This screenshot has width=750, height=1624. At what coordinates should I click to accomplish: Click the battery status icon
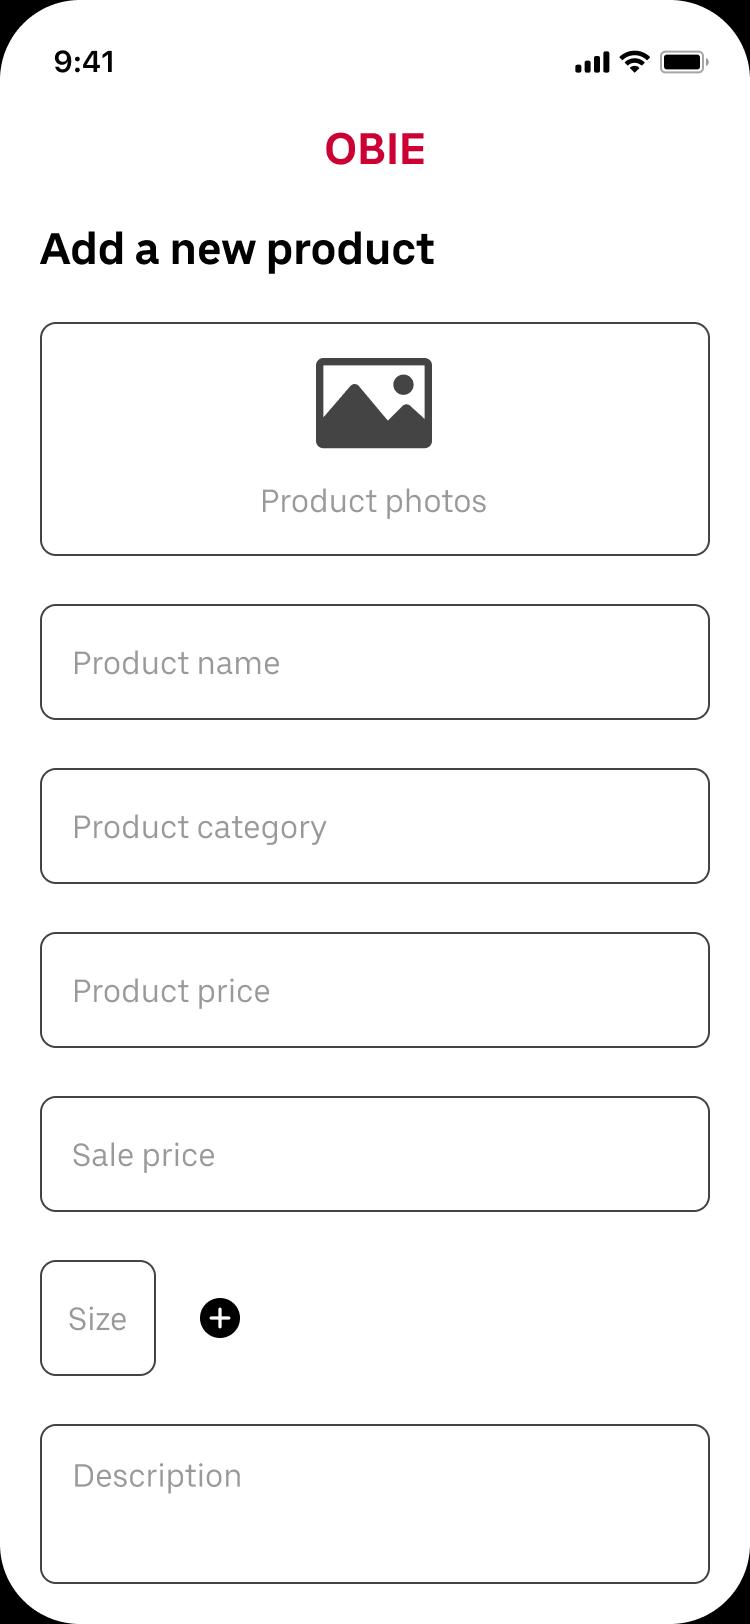click(684, 62)
